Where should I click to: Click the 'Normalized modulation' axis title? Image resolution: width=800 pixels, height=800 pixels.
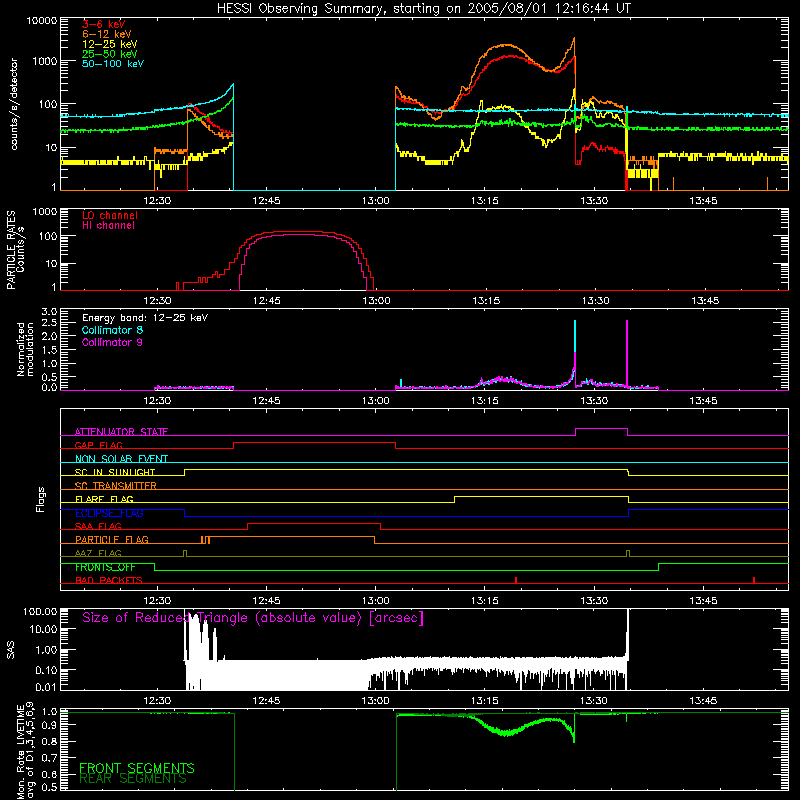24,349
